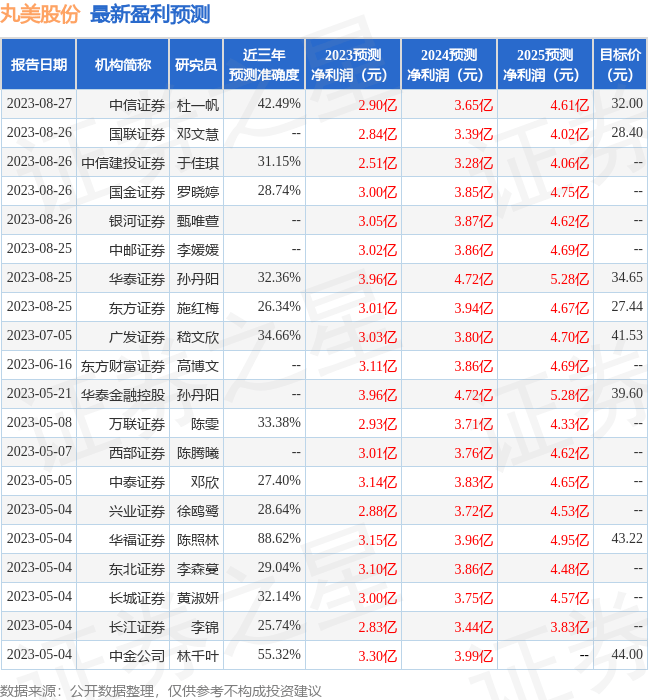Select the 88.62% accuracy value

[279, 540]
